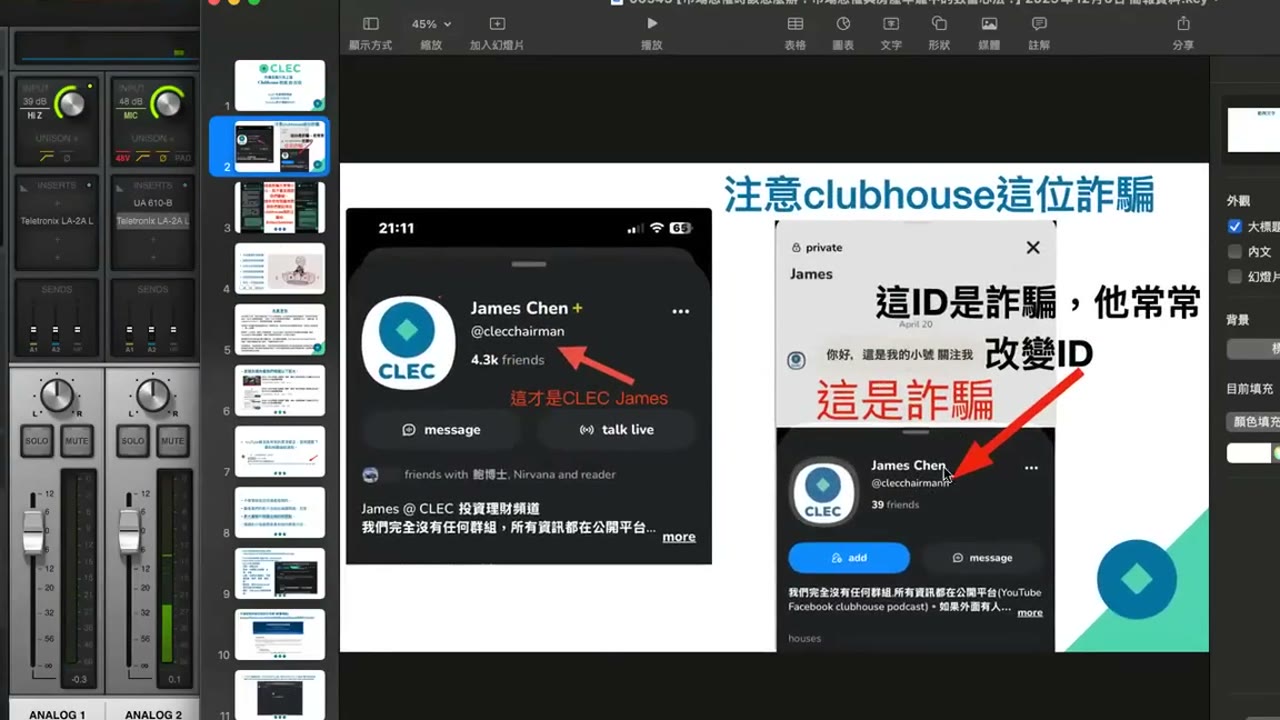Open the UA 610-B insert slot
This screenshot has height=720, width=1280.
click(153, 203)
